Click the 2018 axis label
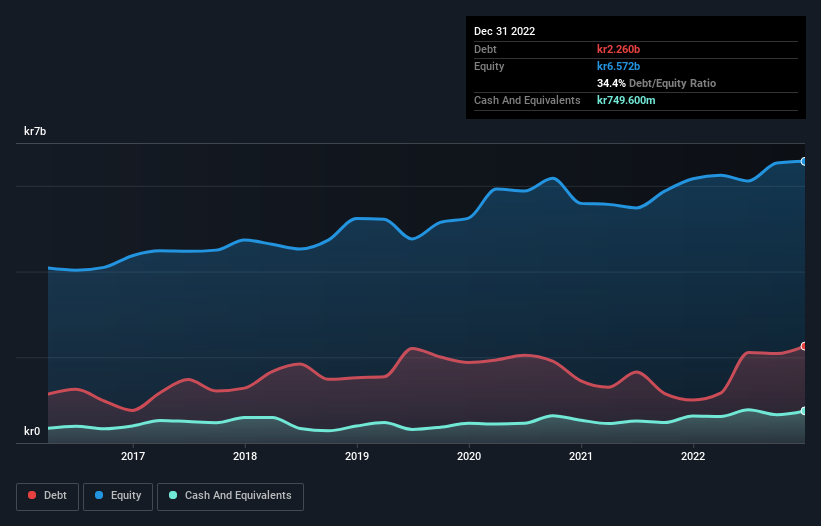The height and width of the screenshot is (526, 821). (245, 456)
